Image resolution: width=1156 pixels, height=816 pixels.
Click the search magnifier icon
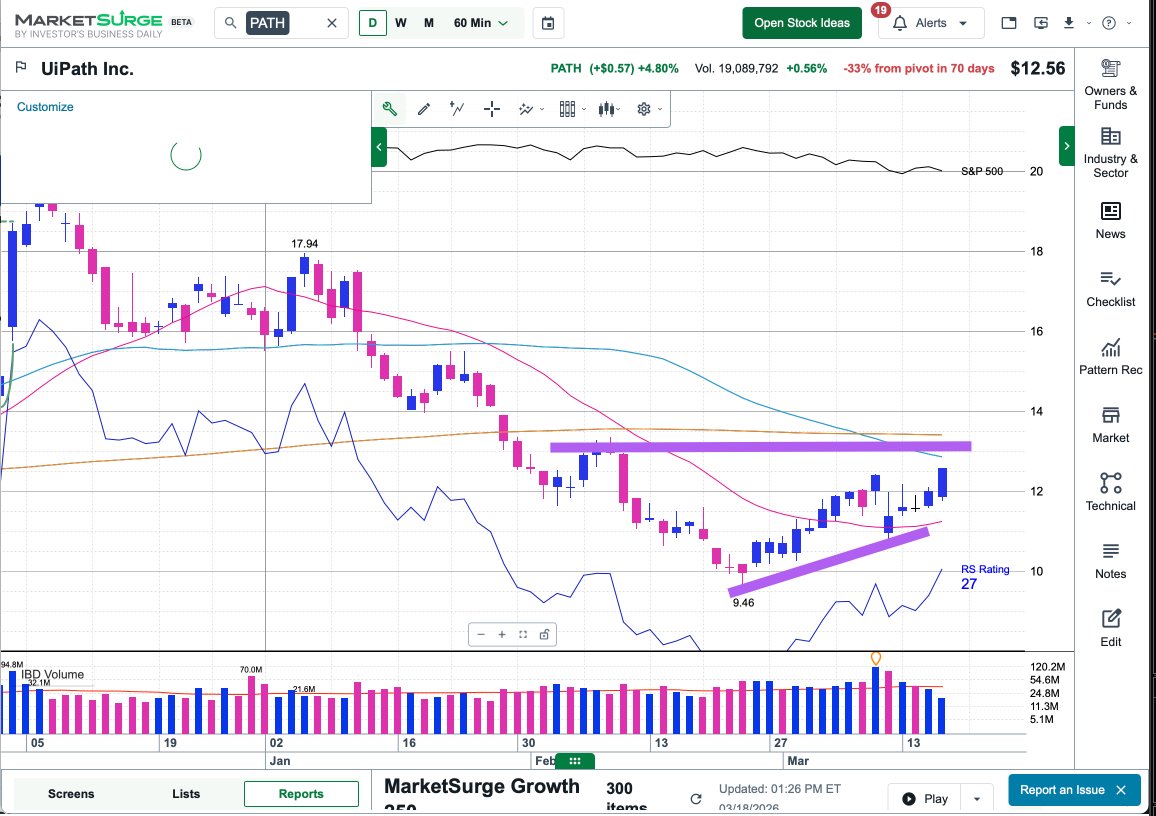pos(231,23)
